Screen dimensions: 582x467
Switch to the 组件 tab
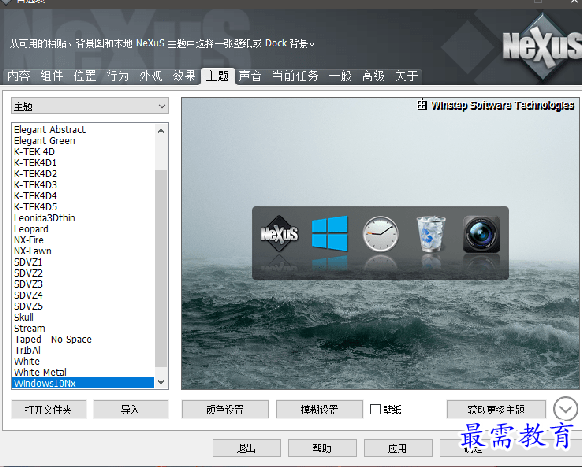click(52, 76)
